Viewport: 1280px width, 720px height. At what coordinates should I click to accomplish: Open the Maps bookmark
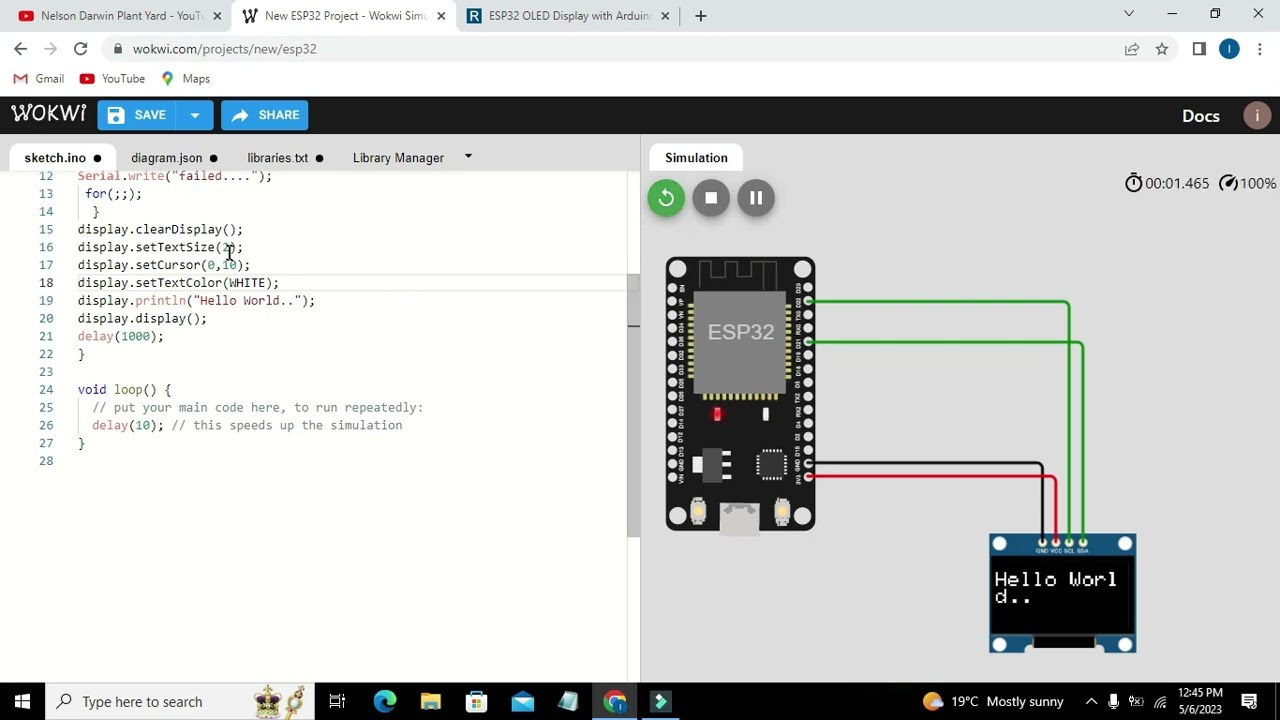(185, 79)
